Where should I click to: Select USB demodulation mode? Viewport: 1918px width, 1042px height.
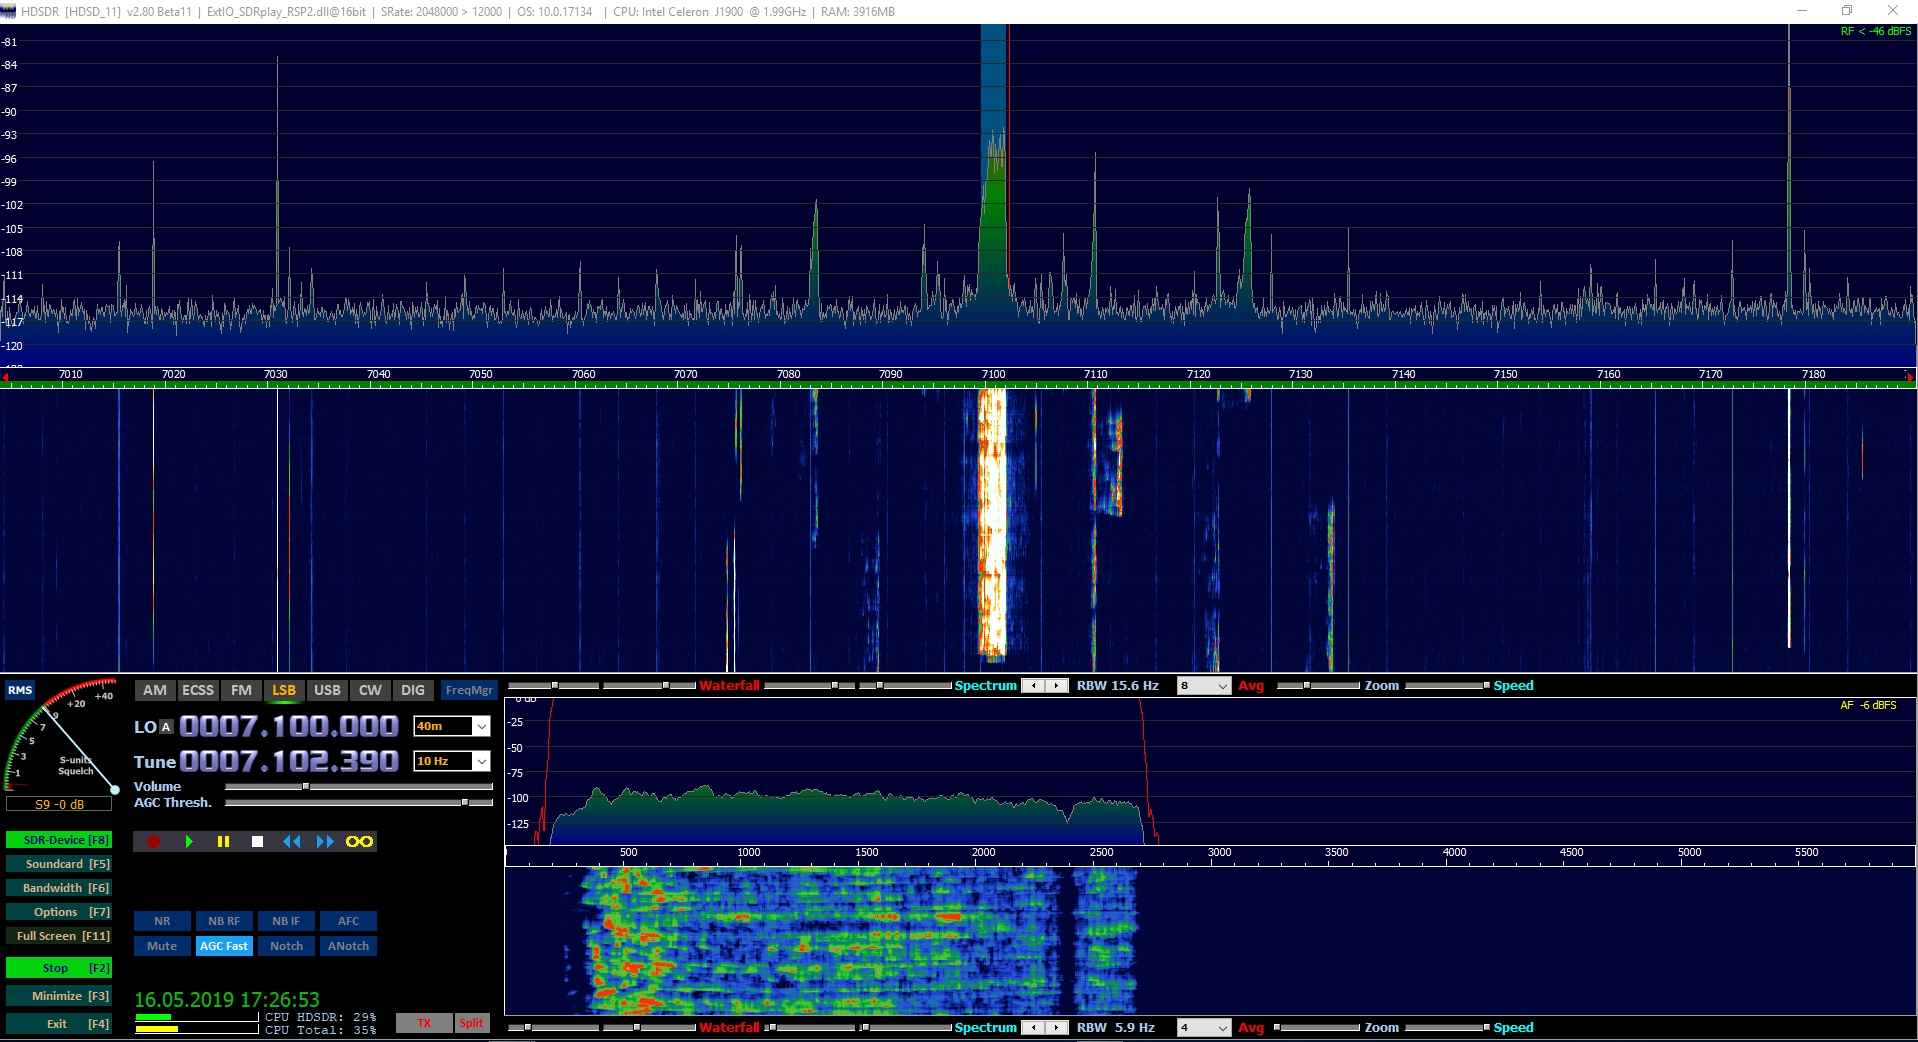327,690
